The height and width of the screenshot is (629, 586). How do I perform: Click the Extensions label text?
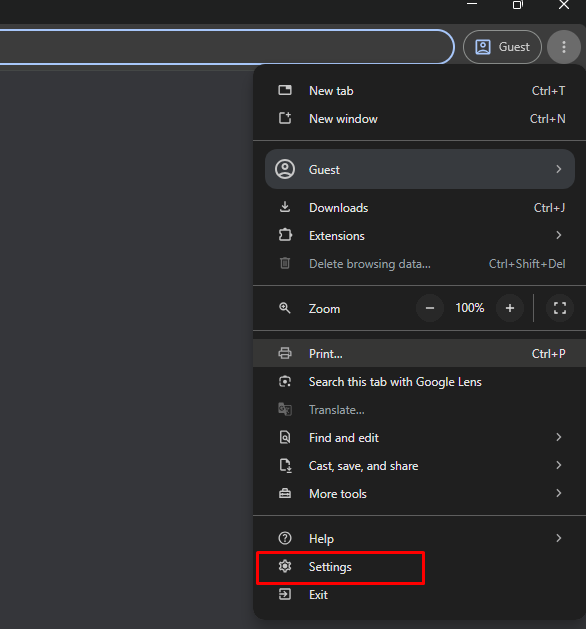tap(337, 236)
